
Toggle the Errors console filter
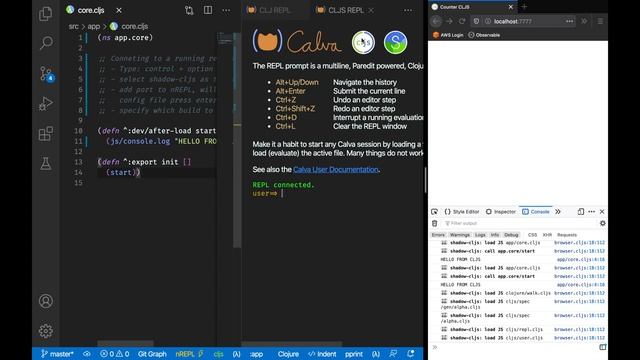pos(438,235)
